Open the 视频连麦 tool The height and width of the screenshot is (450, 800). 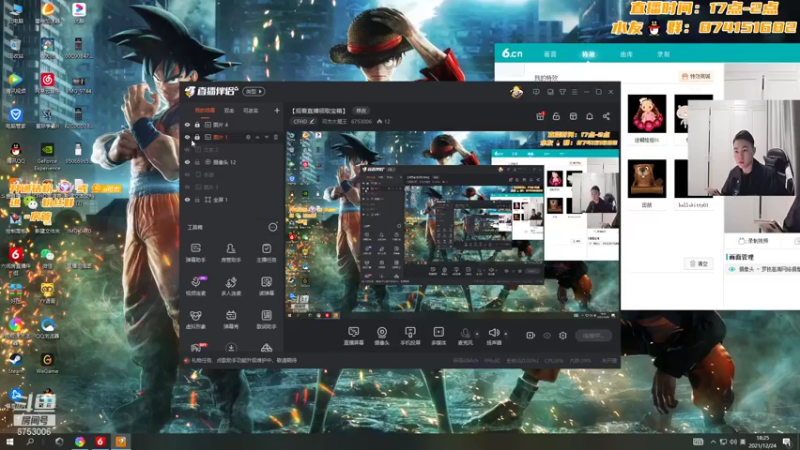point(195,286)
